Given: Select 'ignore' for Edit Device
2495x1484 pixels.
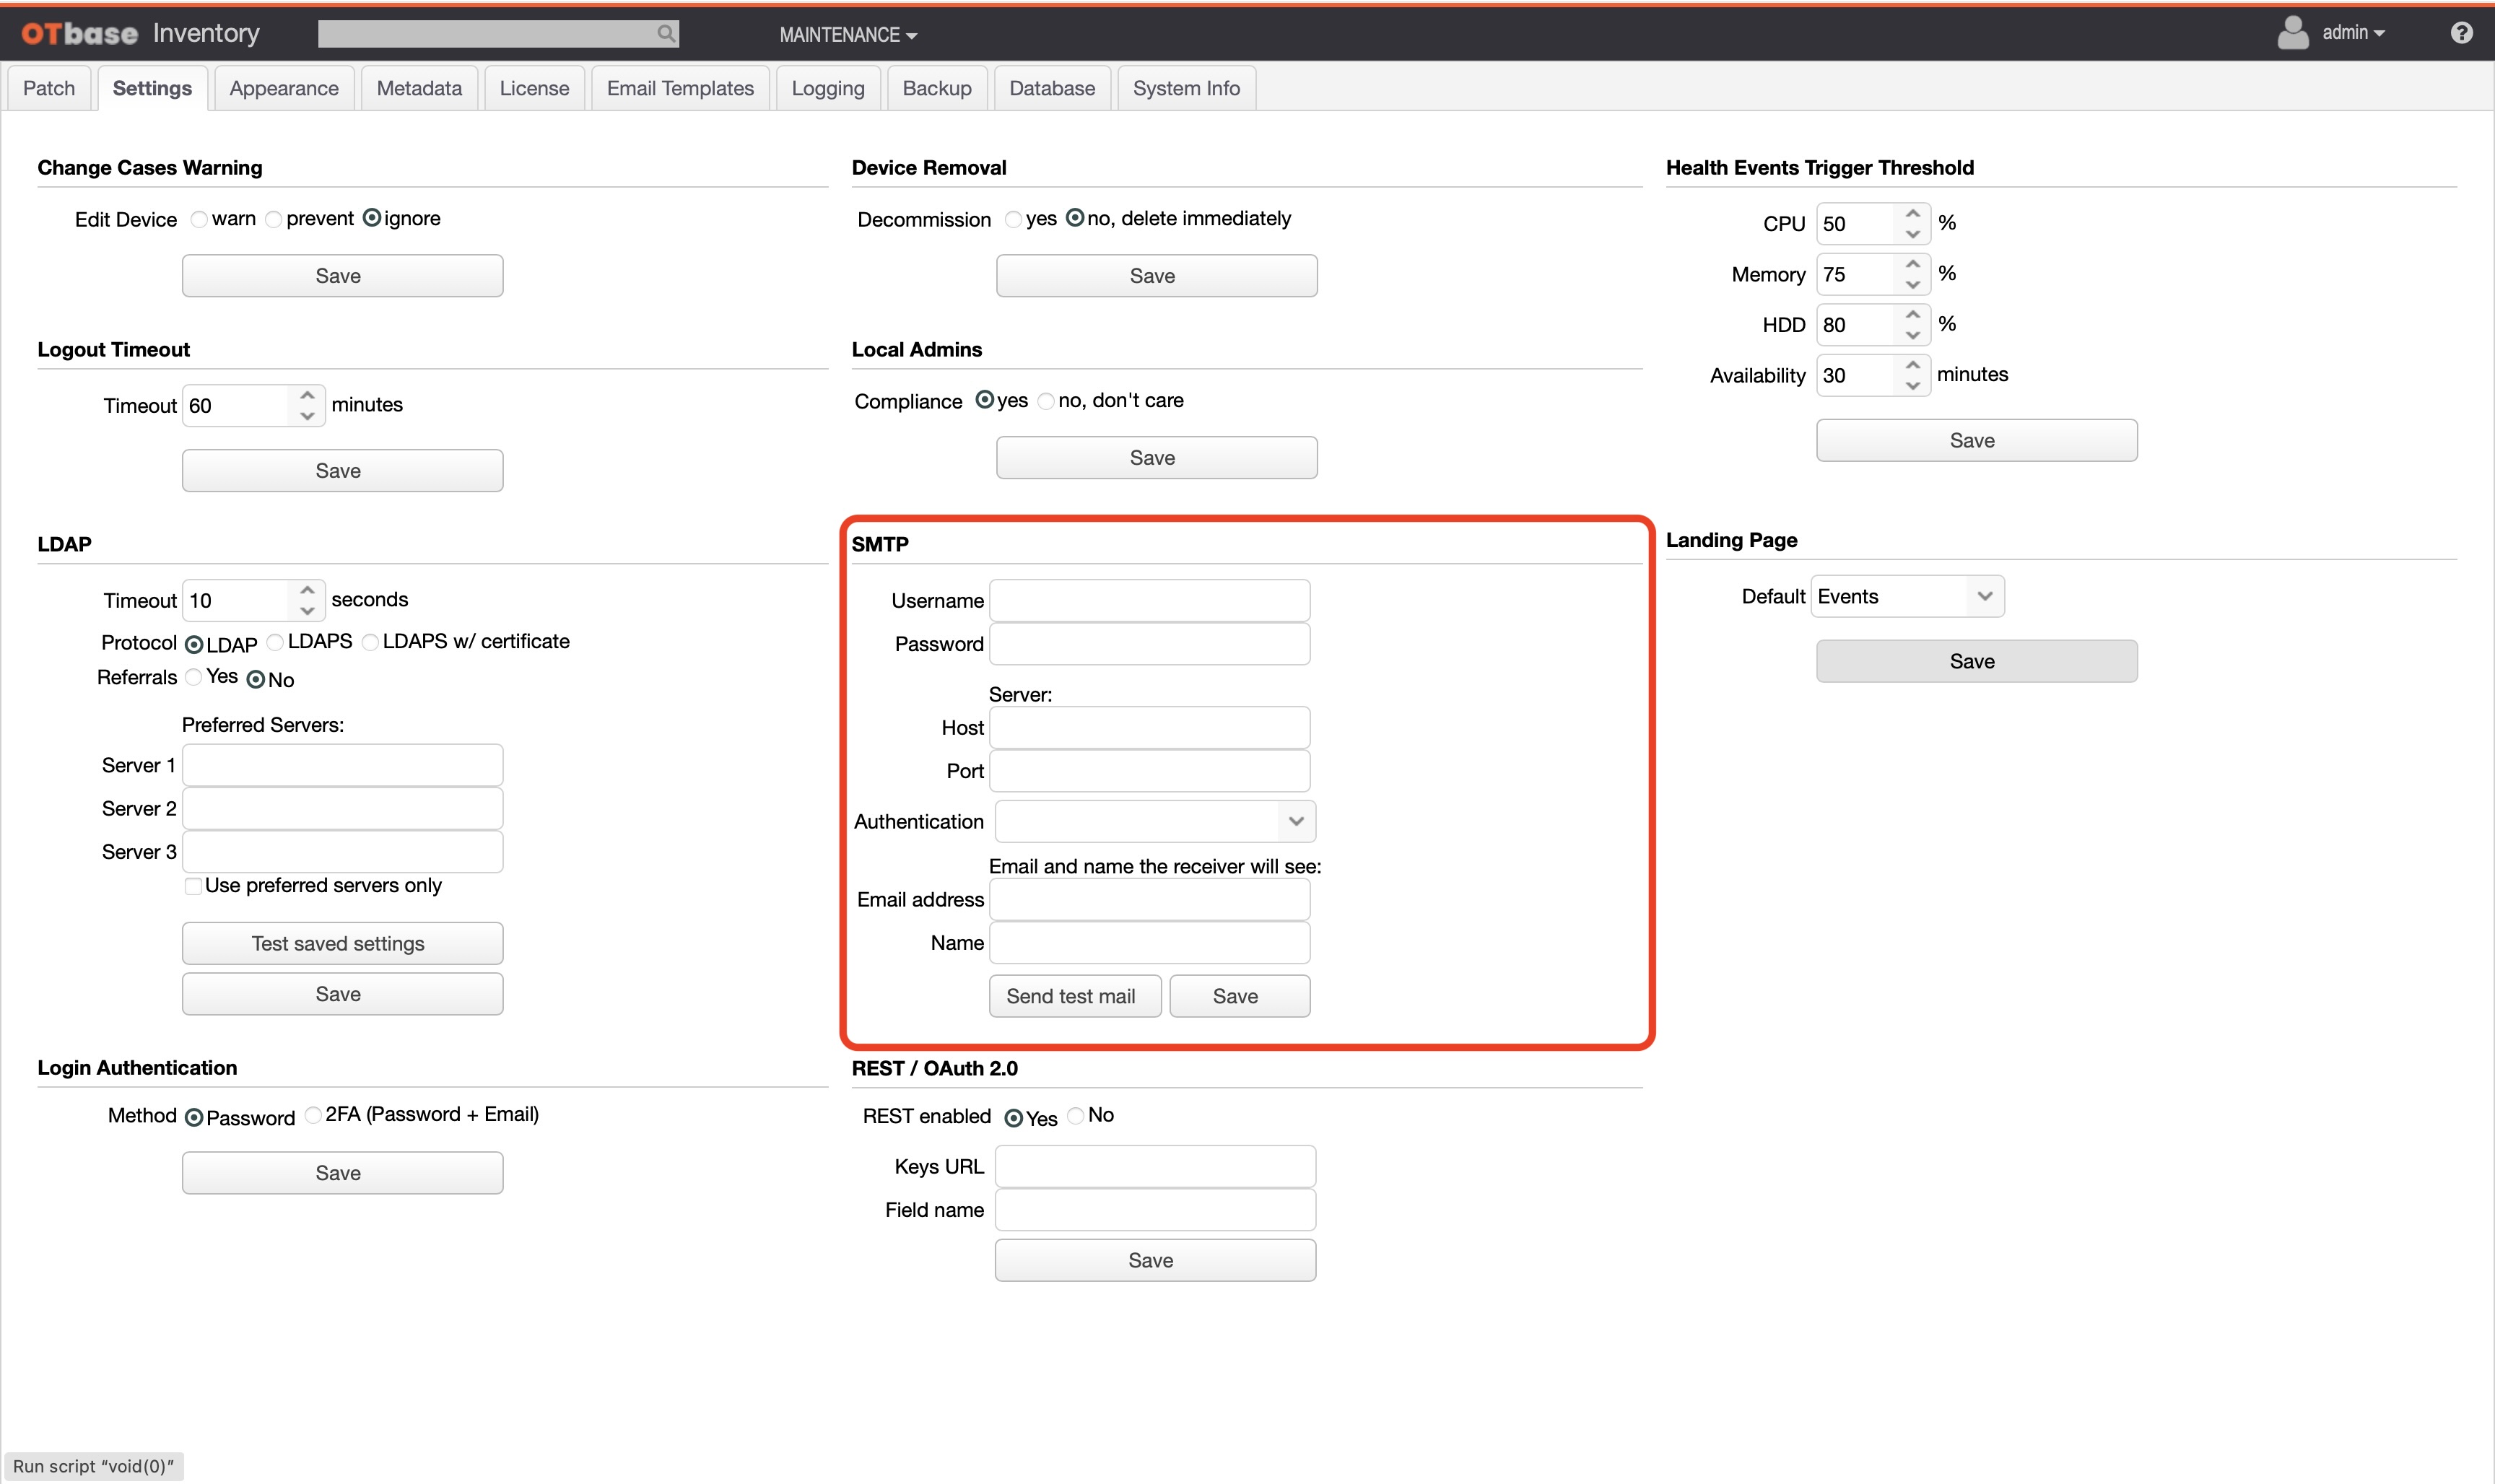Looking at the screenshot, I should (x=371, y=218).
